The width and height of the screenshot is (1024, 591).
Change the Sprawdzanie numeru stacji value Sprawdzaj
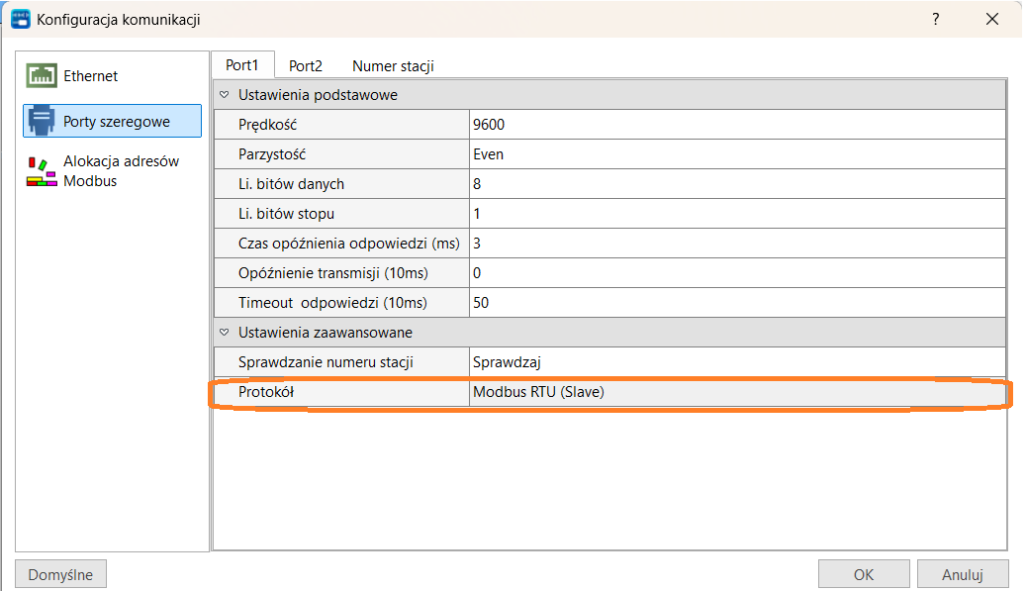737,362
